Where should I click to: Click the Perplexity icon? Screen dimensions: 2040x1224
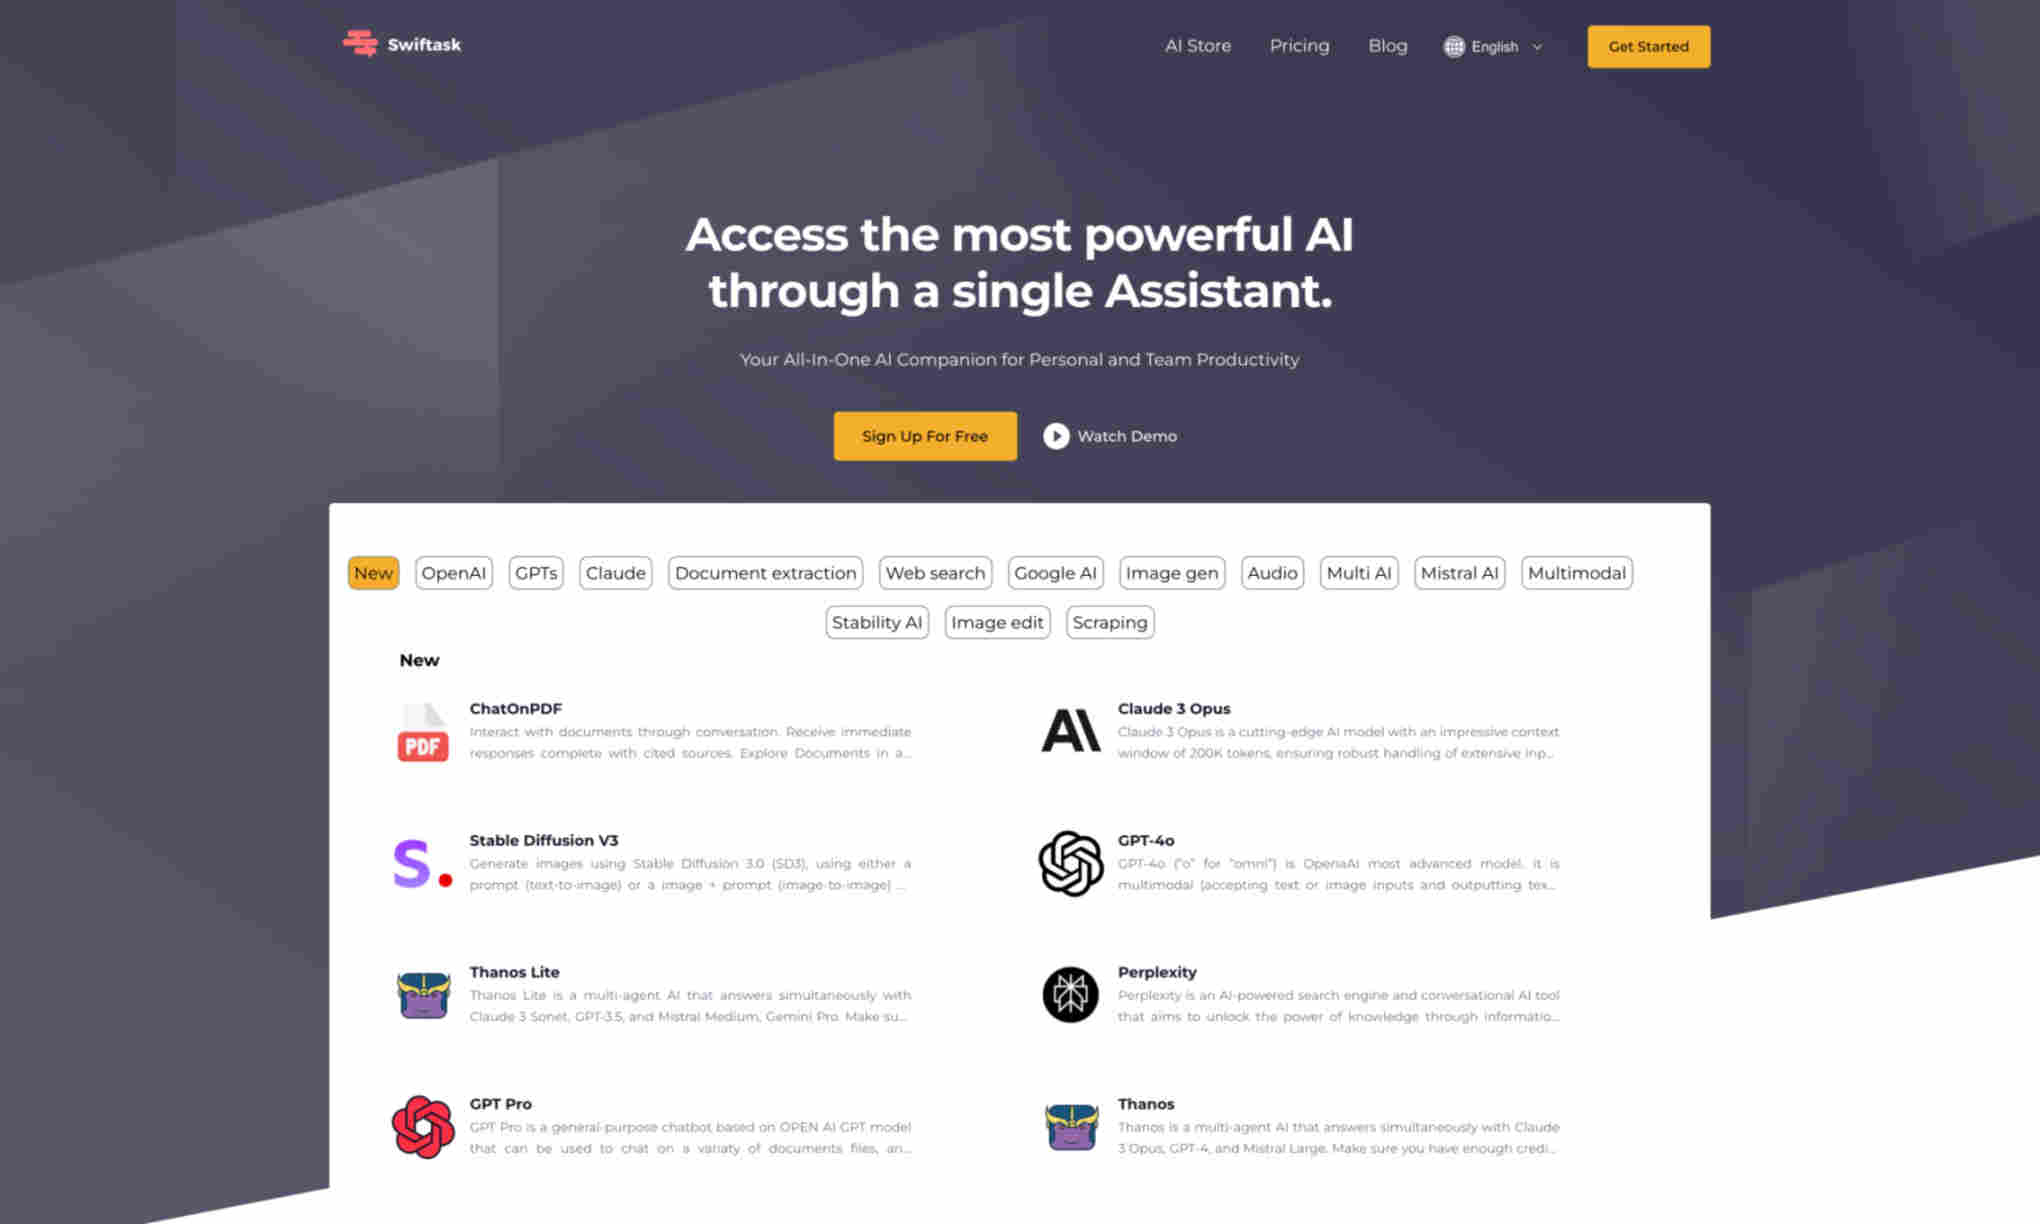(1068, 994)
